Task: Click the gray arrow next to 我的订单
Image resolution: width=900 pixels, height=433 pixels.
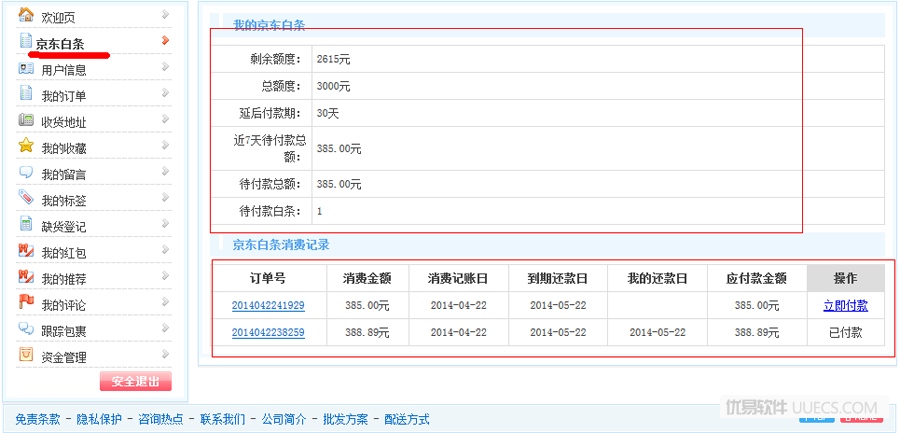Action: (165, 92)
